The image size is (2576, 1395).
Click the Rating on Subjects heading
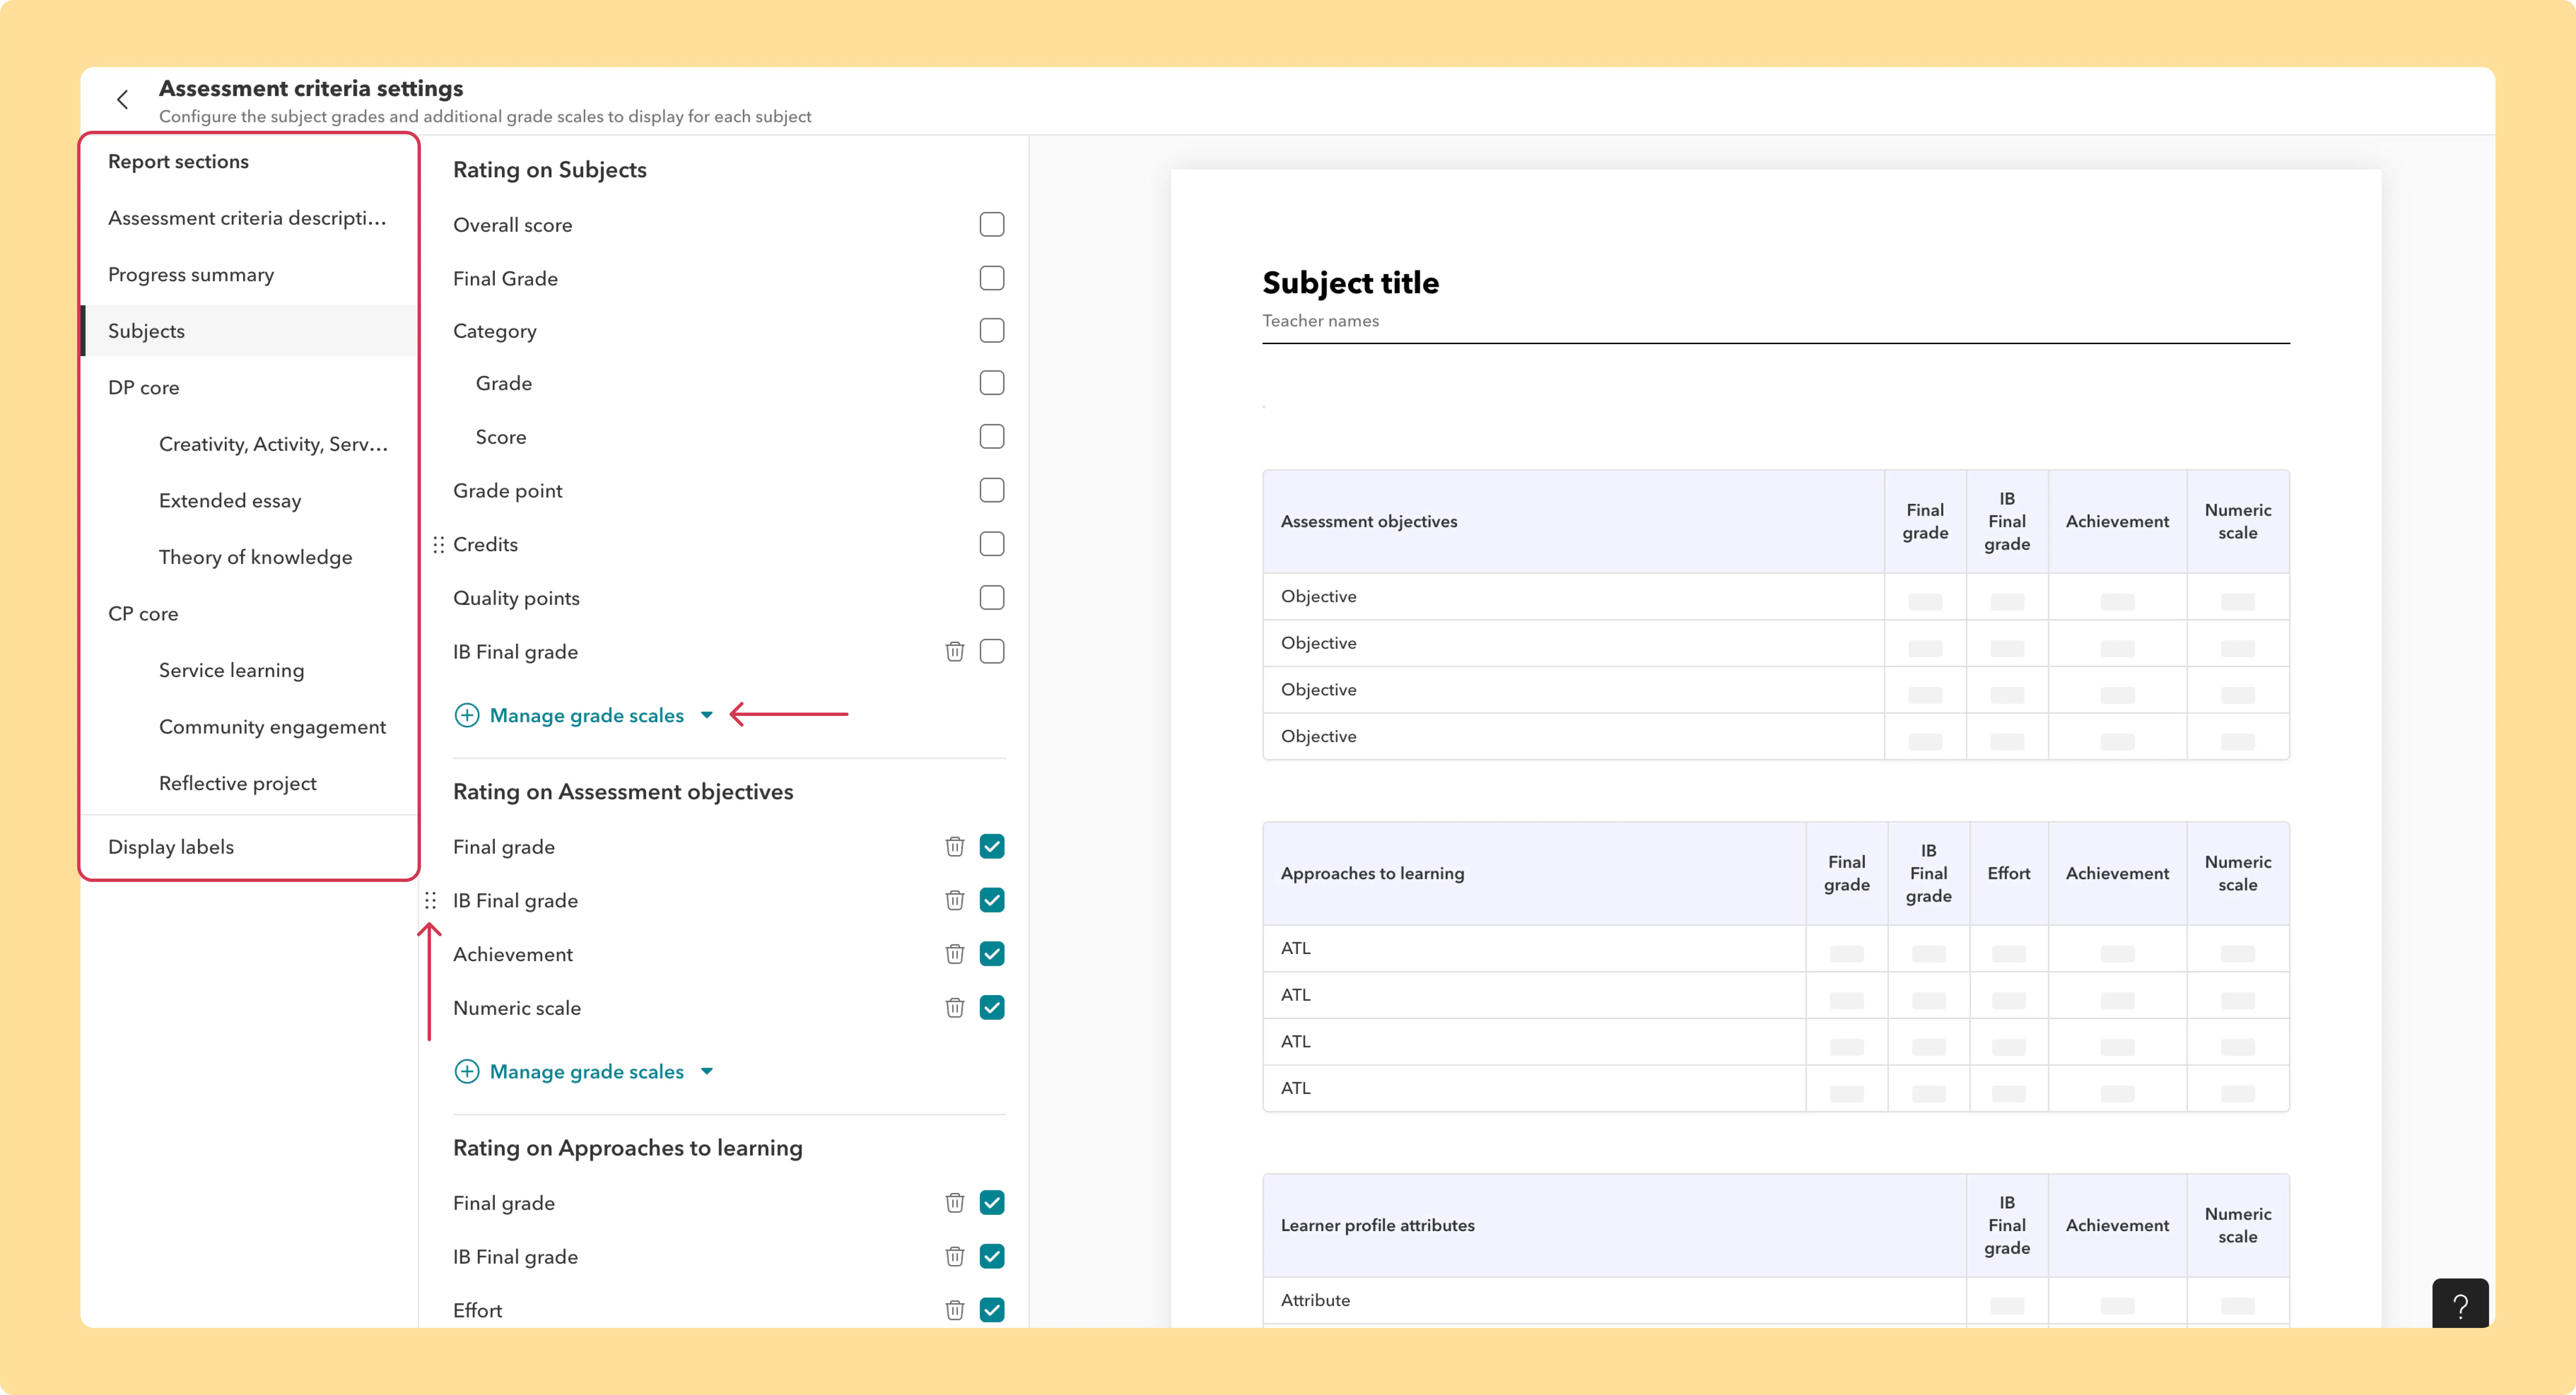[550, 170]
